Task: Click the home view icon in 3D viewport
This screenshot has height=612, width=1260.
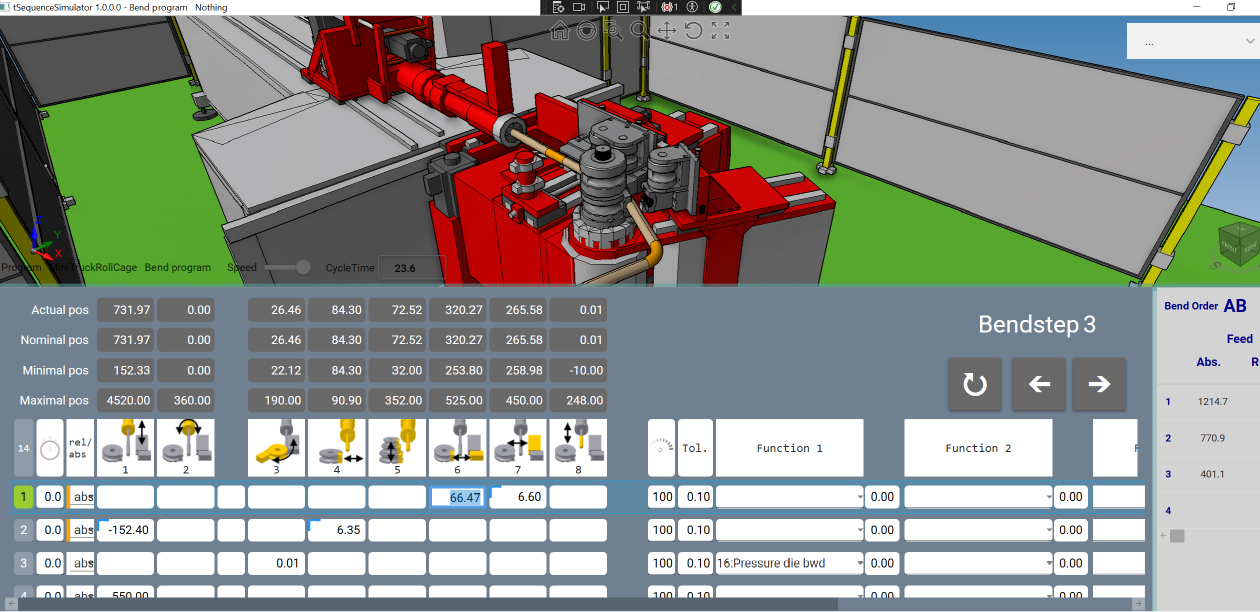Action: (560, 31)
